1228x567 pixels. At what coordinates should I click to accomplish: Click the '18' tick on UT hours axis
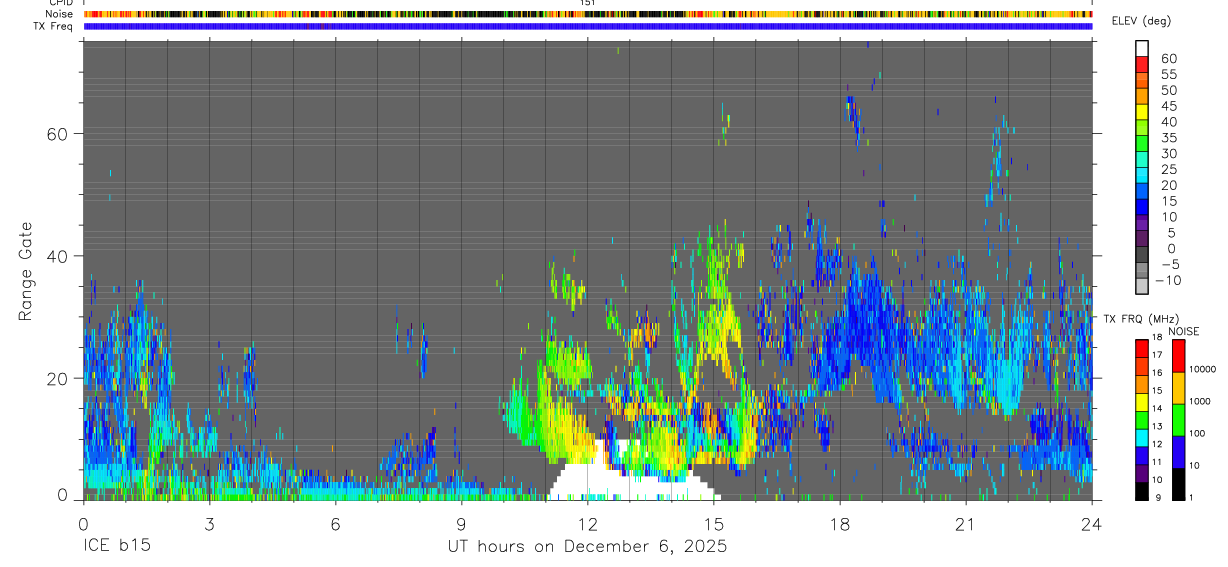coord(839,523)
